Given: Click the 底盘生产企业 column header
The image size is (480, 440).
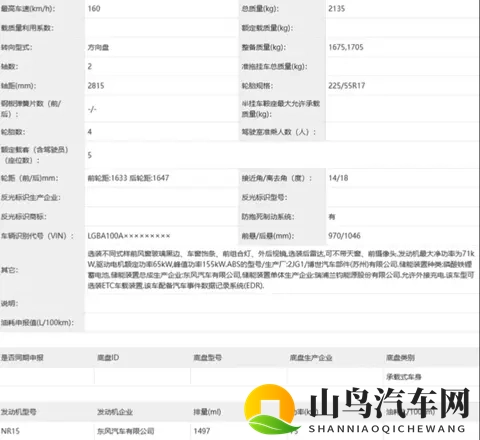Looking at the screenshot, I should 311,358.
